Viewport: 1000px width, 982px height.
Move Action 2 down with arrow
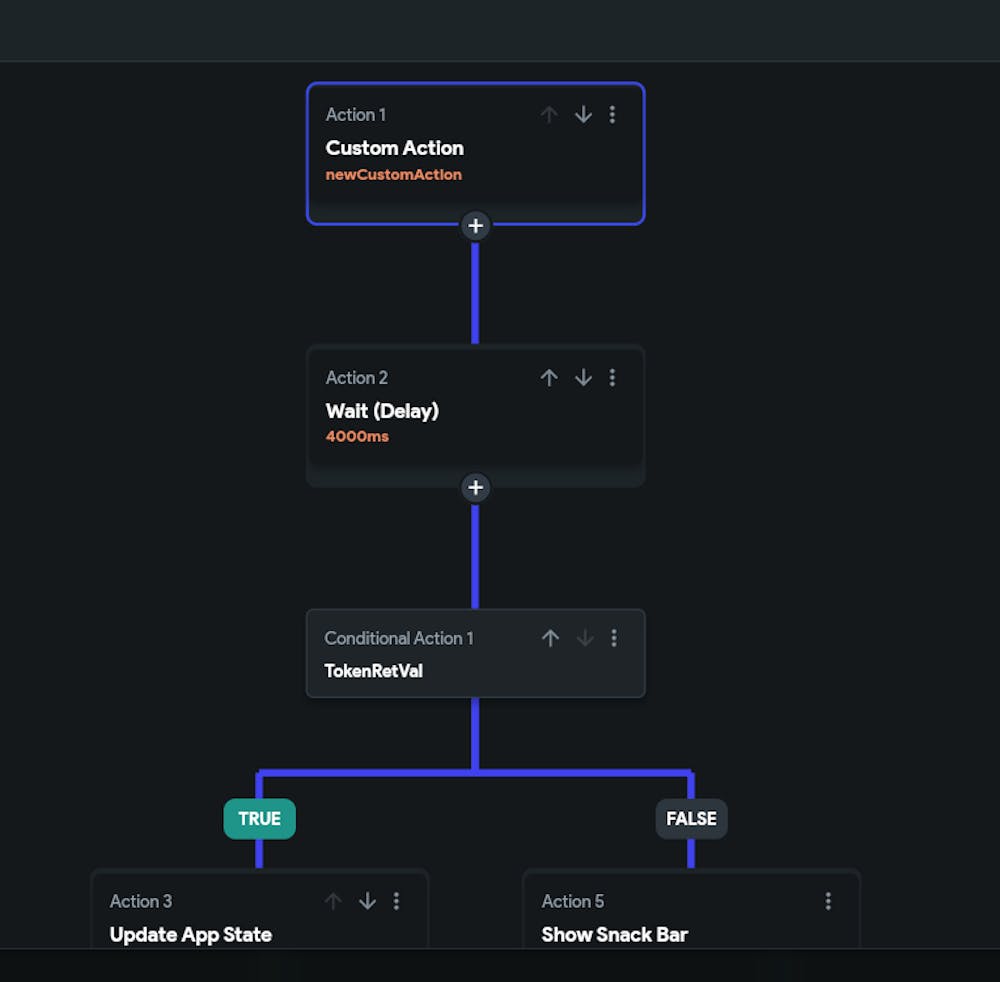click(x=583, y=378)
